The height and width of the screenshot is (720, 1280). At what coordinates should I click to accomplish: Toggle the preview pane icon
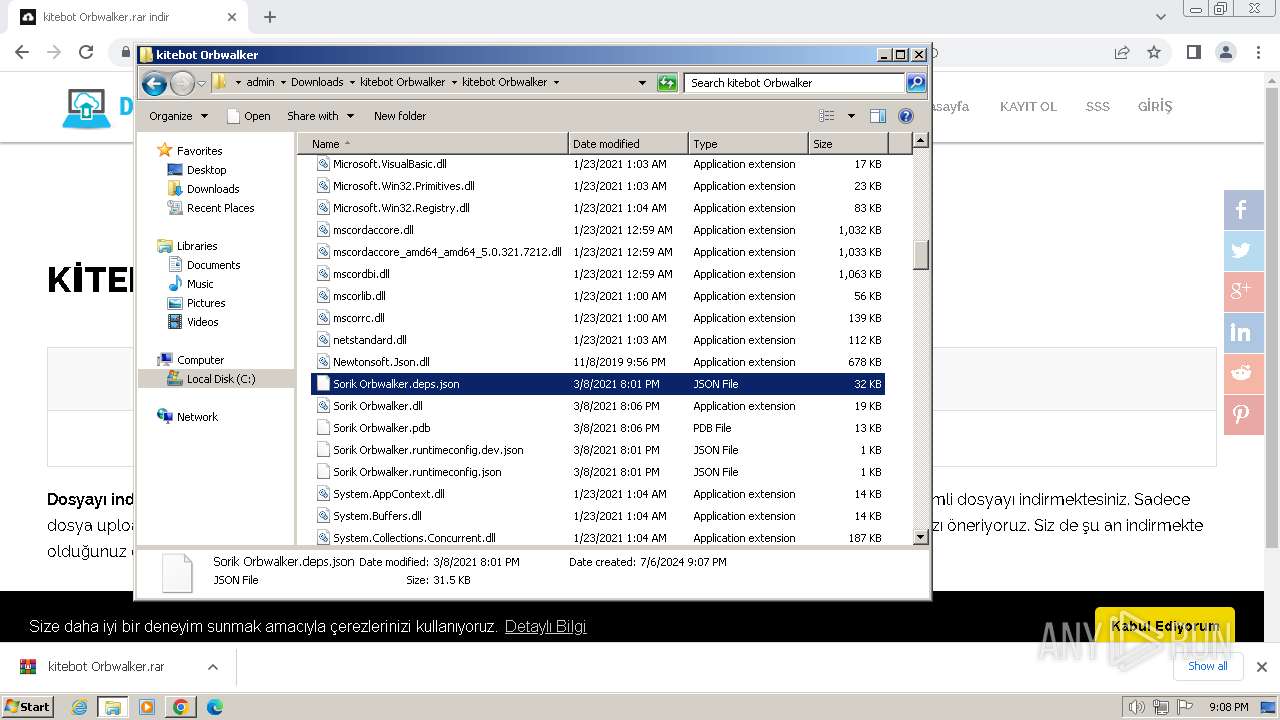[877, 116]
